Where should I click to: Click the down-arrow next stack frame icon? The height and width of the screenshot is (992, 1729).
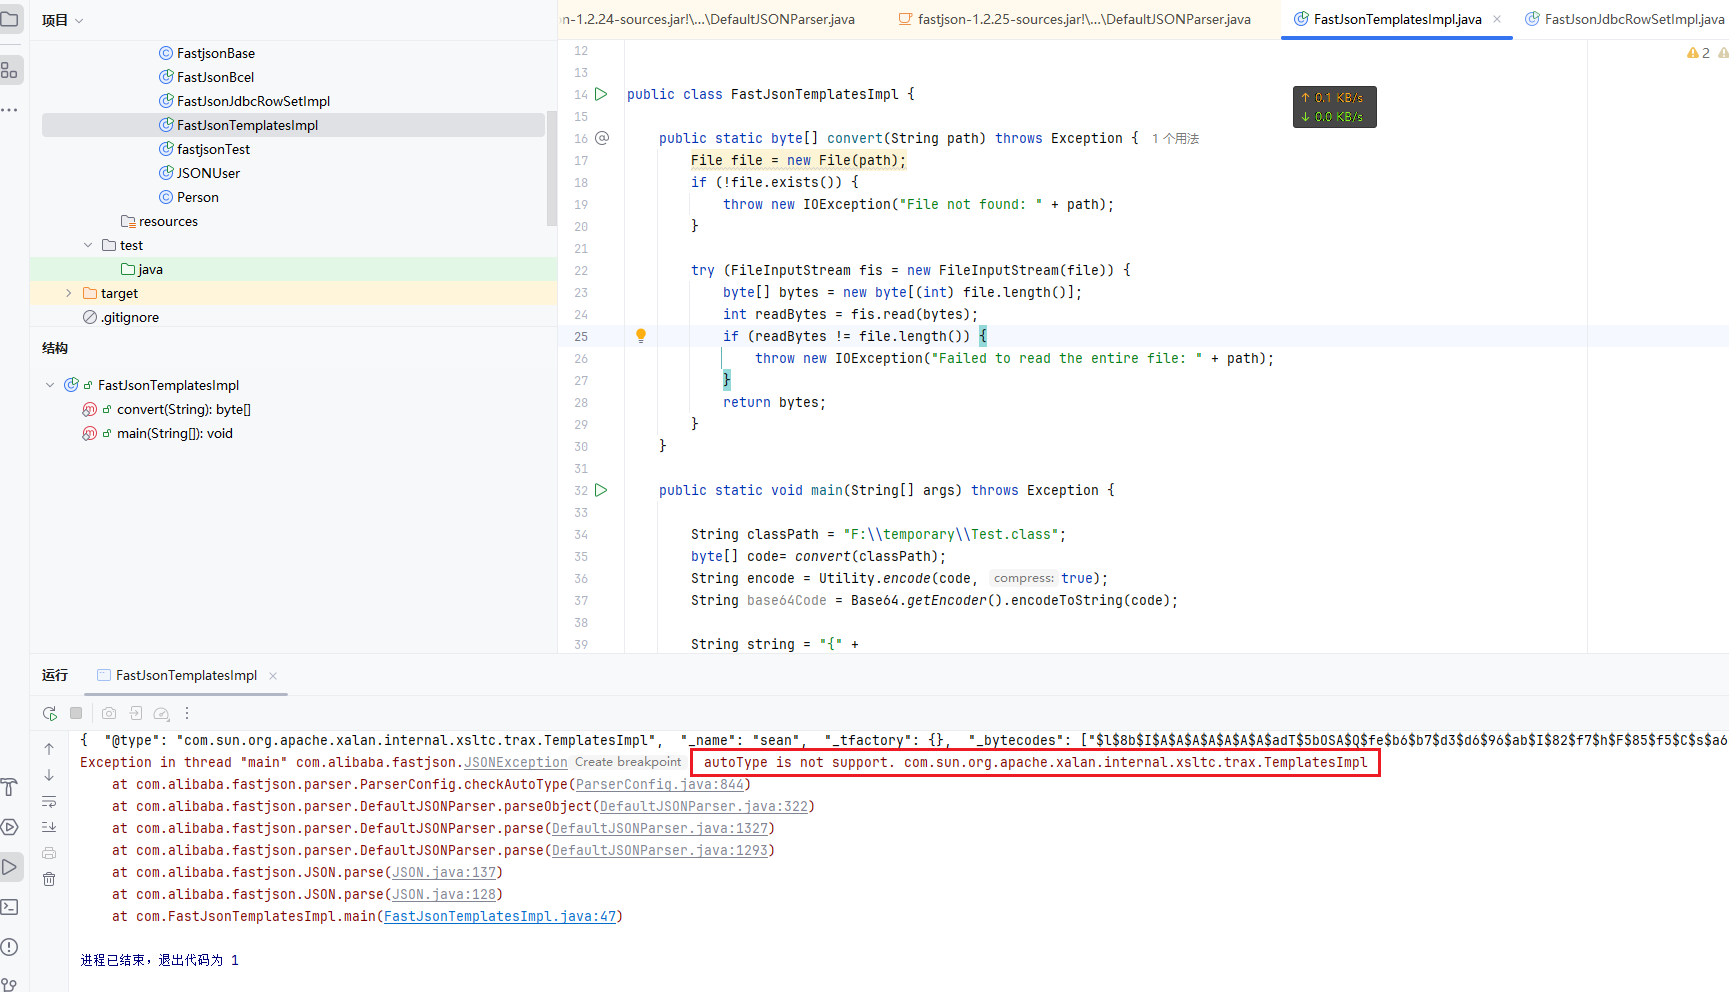click(49, 775)
